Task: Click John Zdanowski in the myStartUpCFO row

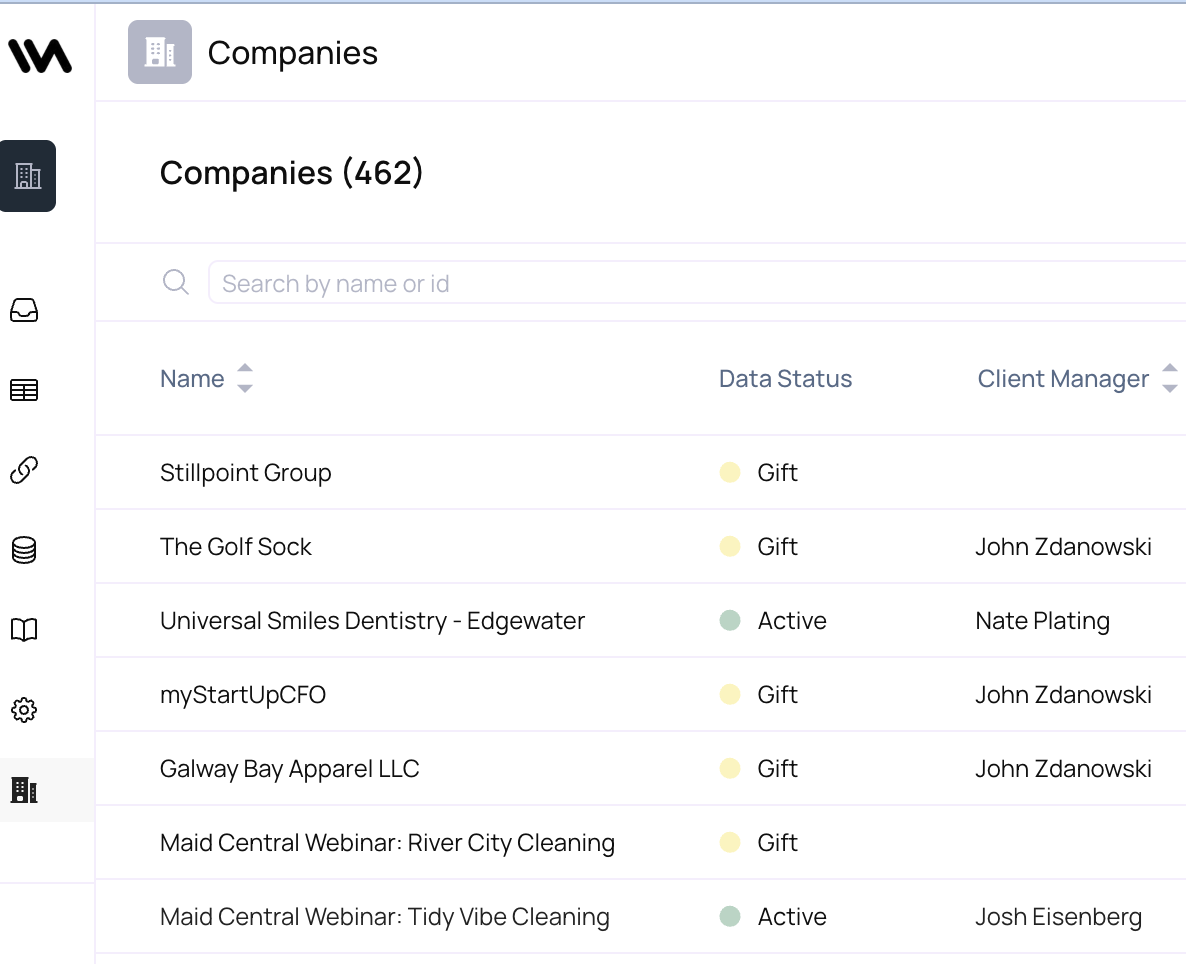Action: coord(1063,695)
